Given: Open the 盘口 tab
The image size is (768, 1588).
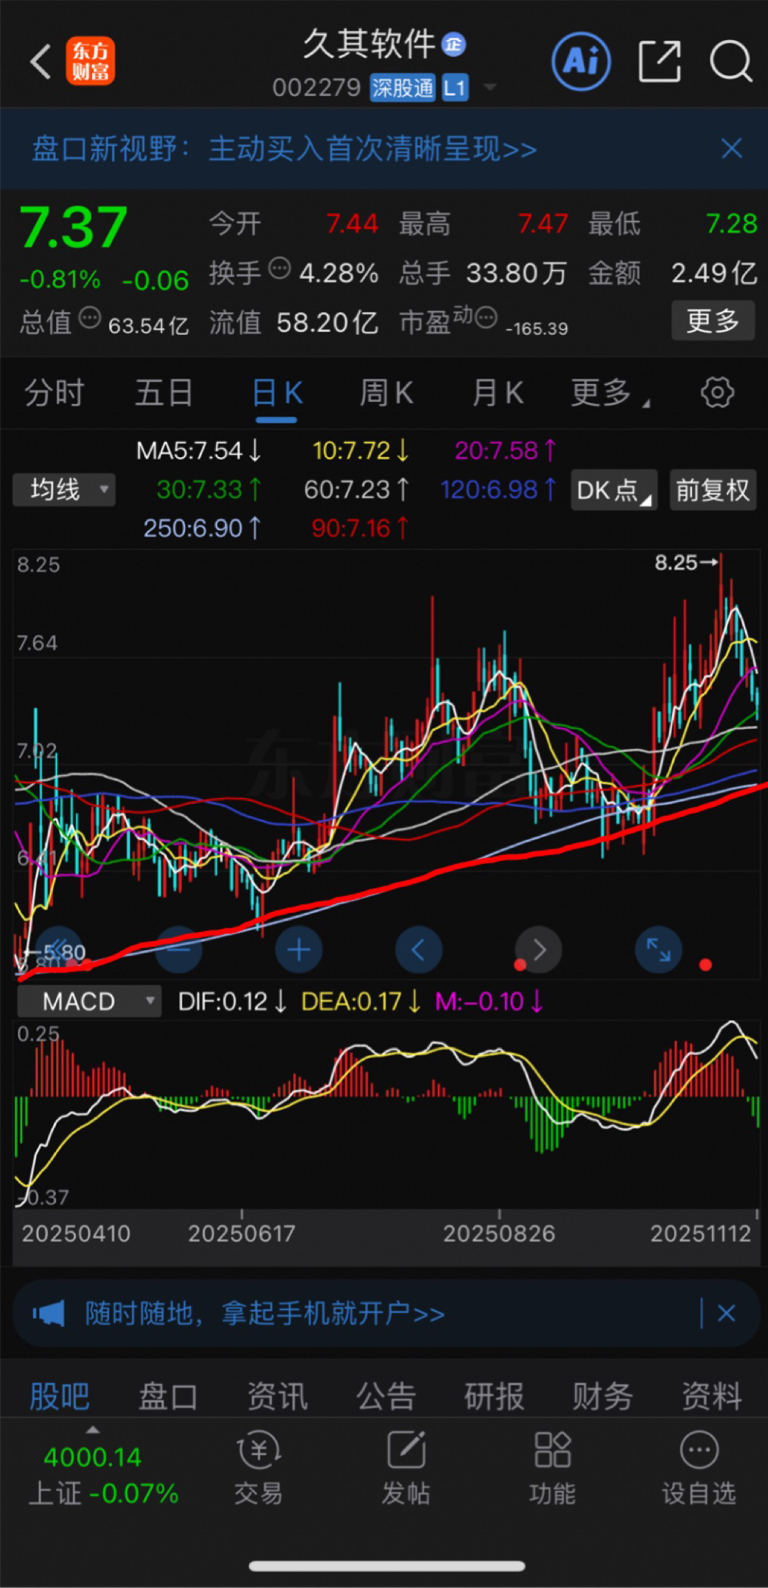Looking at the screenshot, I should click(168, 1396).
